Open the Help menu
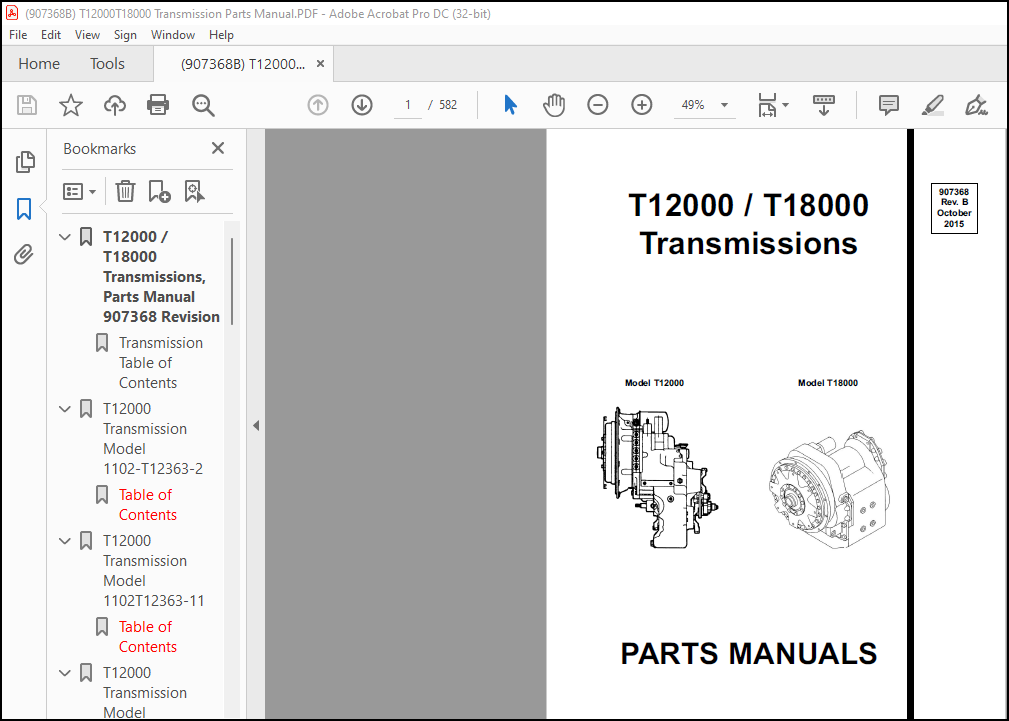 click(x=221, y=35)
